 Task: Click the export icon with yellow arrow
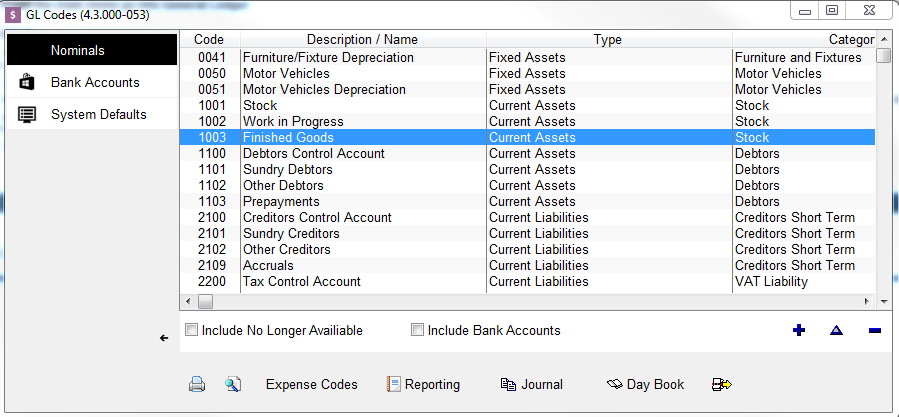[722, 384]
